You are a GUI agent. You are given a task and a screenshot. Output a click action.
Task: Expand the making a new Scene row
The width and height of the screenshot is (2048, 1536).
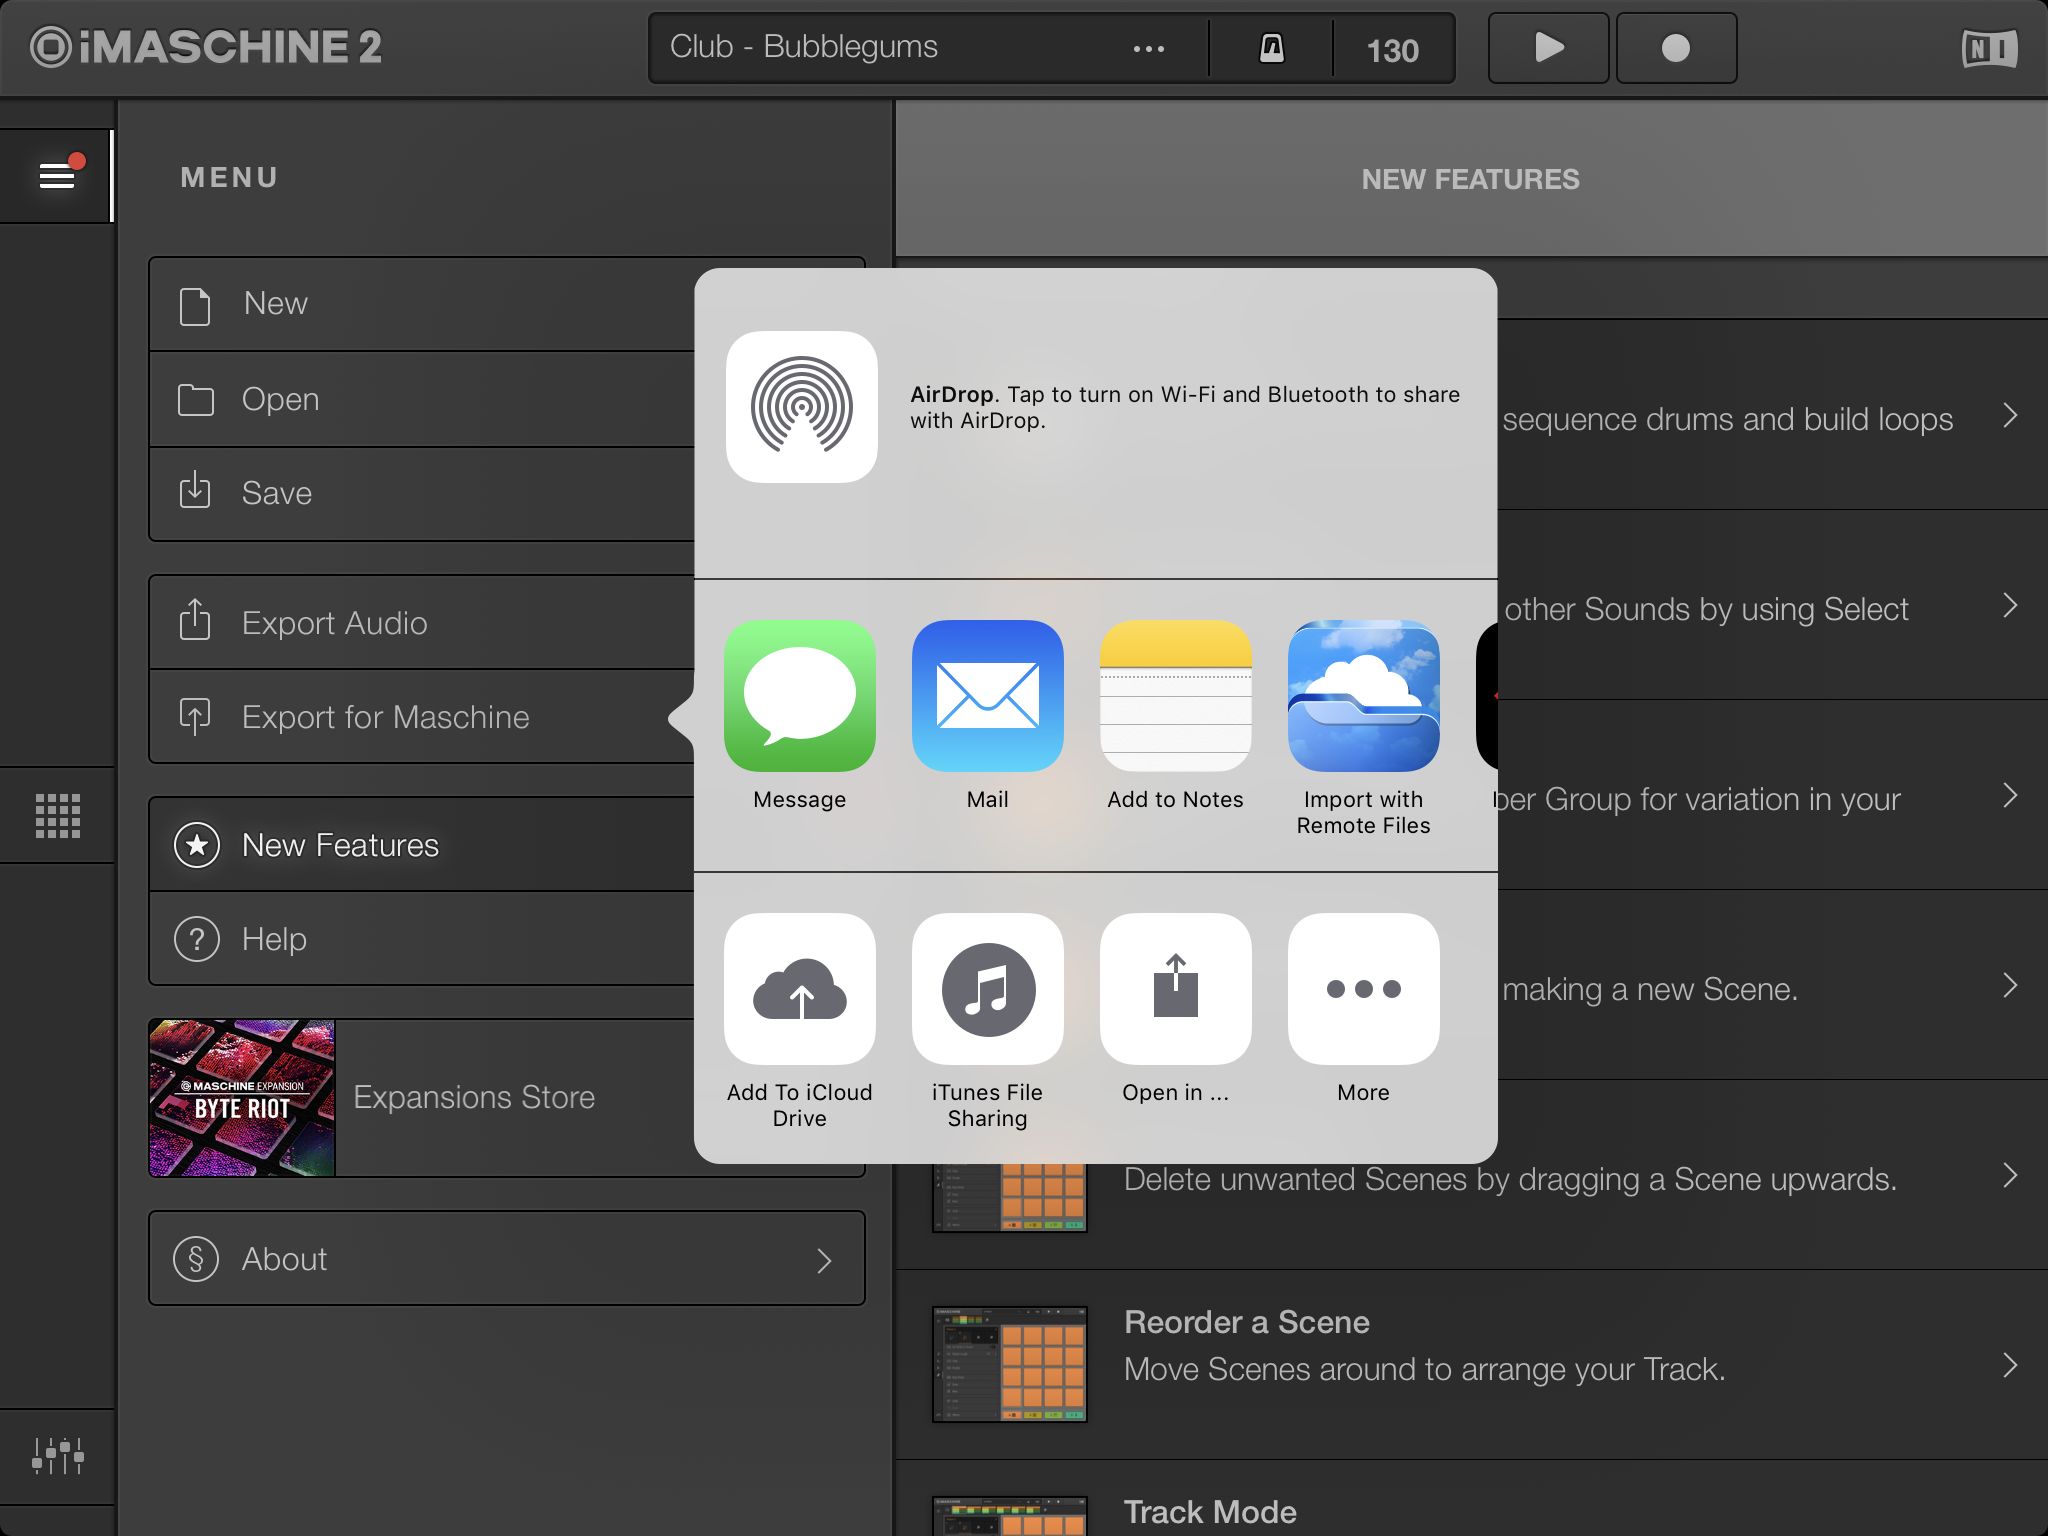2010,985
